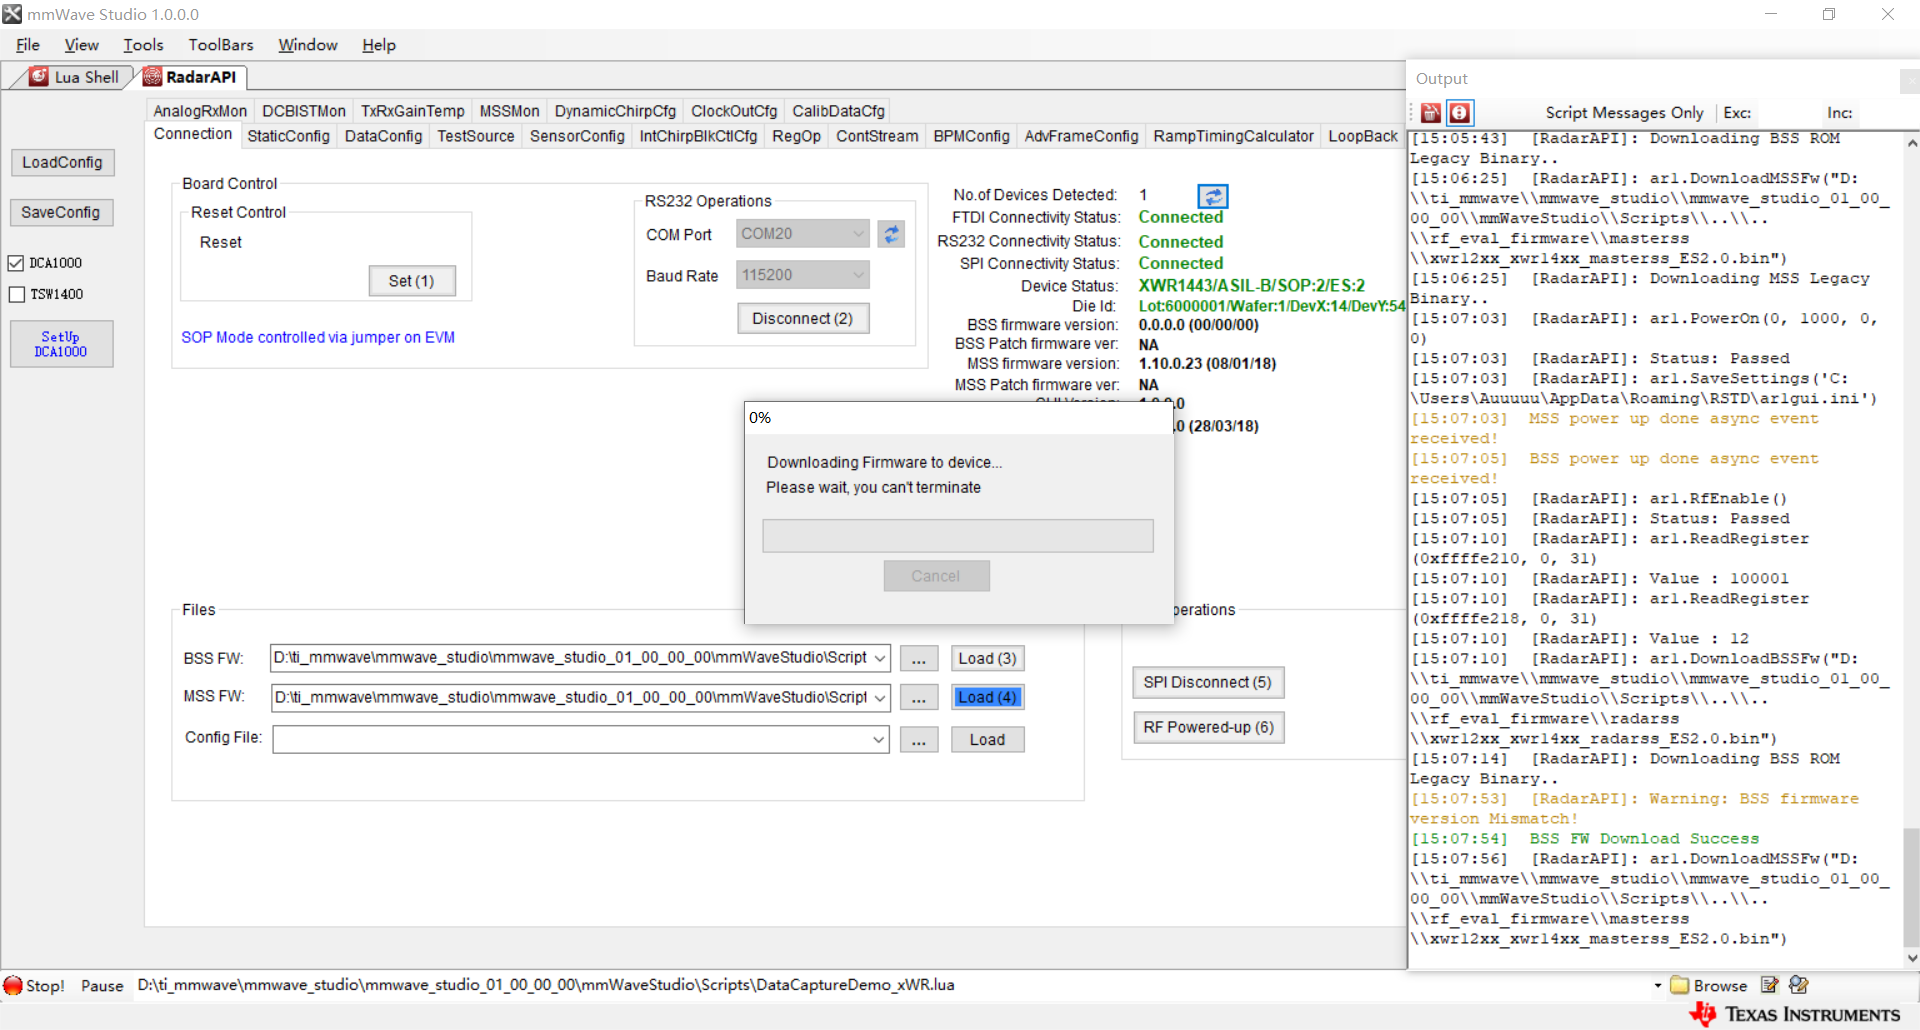Click the SetUp DCA1000 button
The height and width of the screenshot is (1030, 1920).
[x=61, y=344]
